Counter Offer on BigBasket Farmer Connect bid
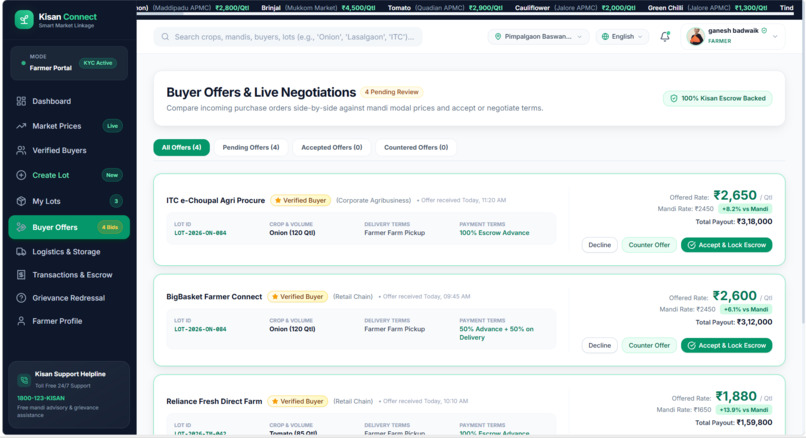Image resolution: width=806 pixels, height=438 pixels. click(x=649, y=345)
